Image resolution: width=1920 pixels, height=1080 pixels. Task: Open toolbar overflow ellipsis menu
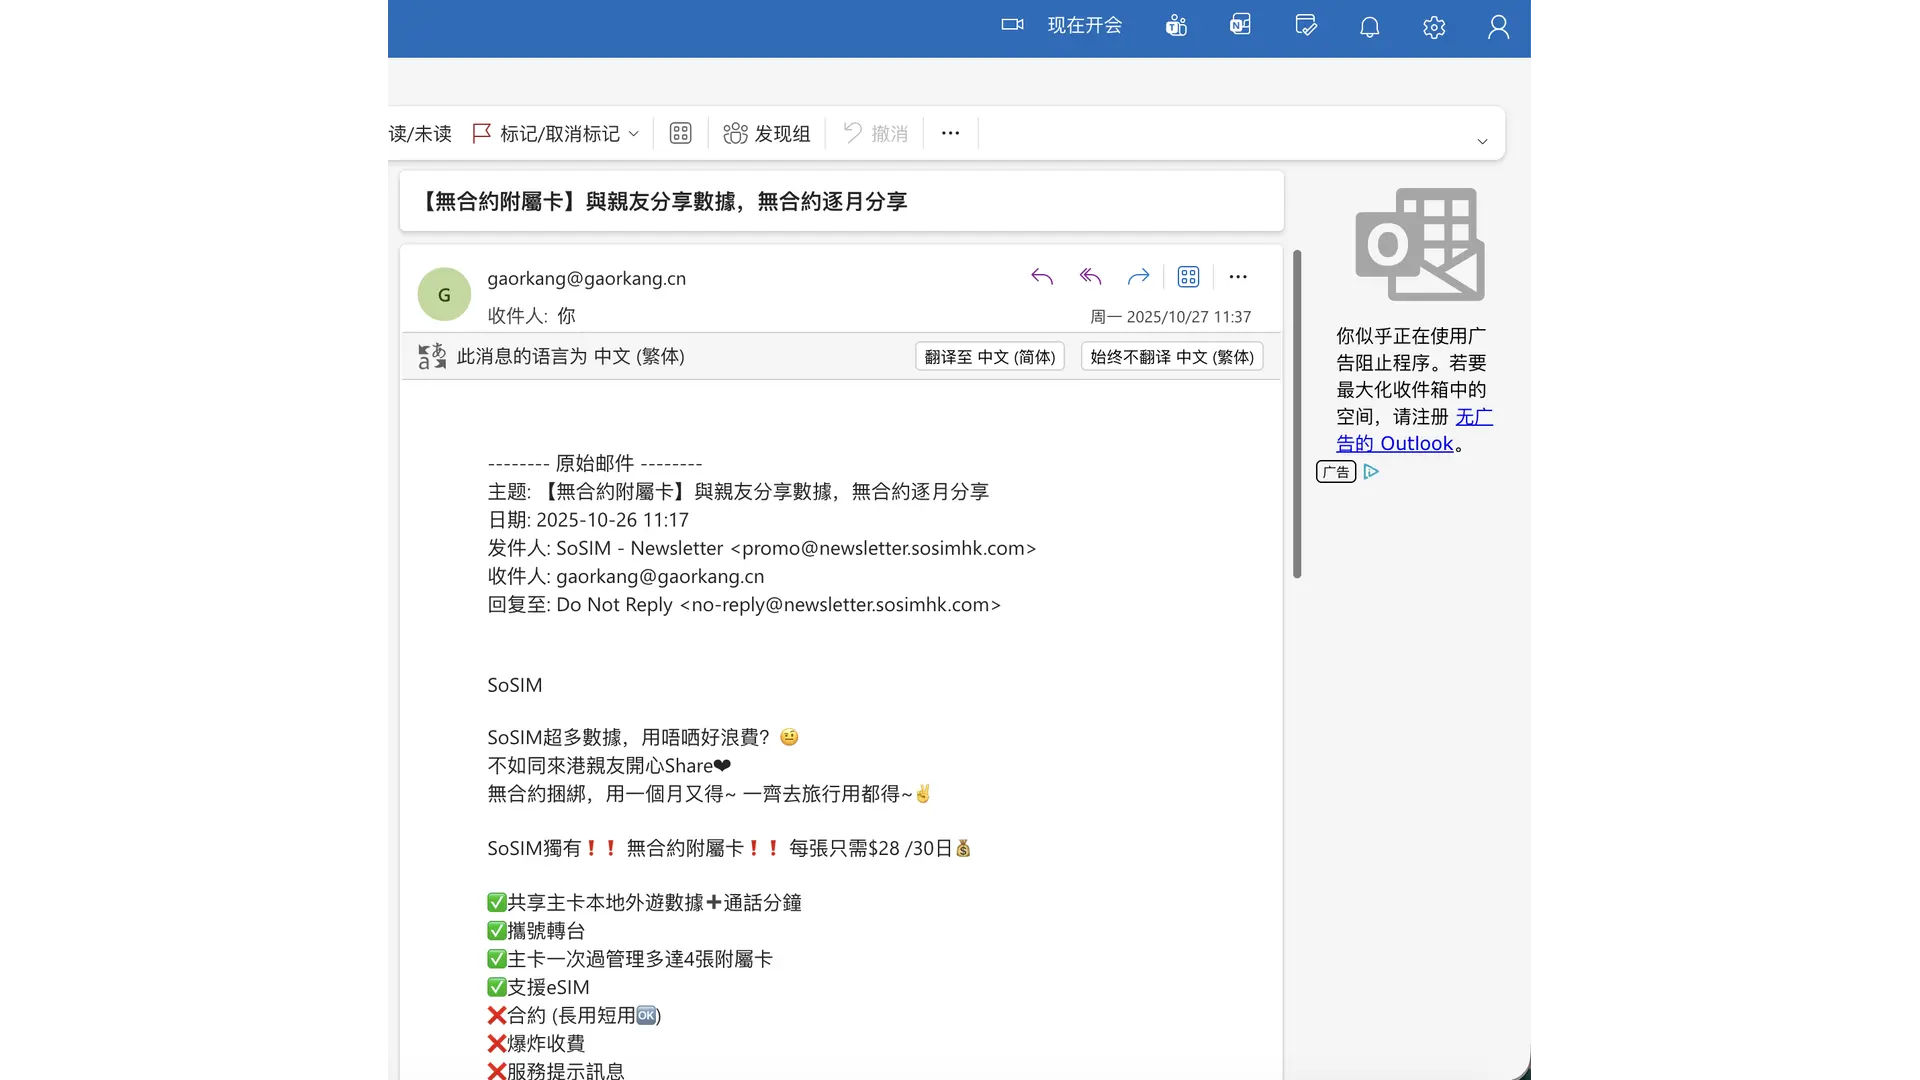click(x=950, y=133)
